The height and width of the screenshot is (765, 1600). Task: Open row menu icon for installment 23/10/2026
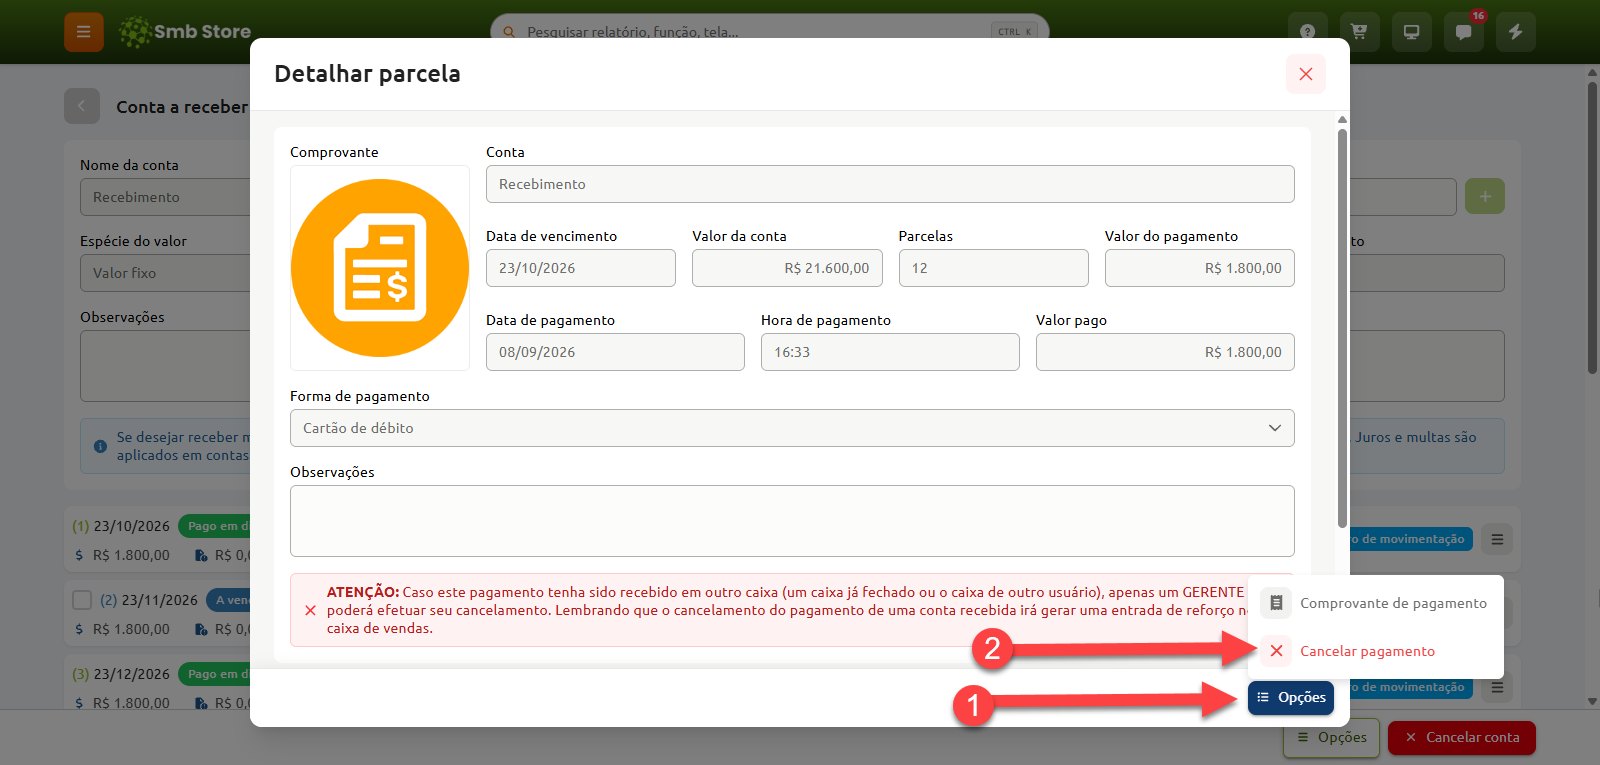(x=1497, y=539)
